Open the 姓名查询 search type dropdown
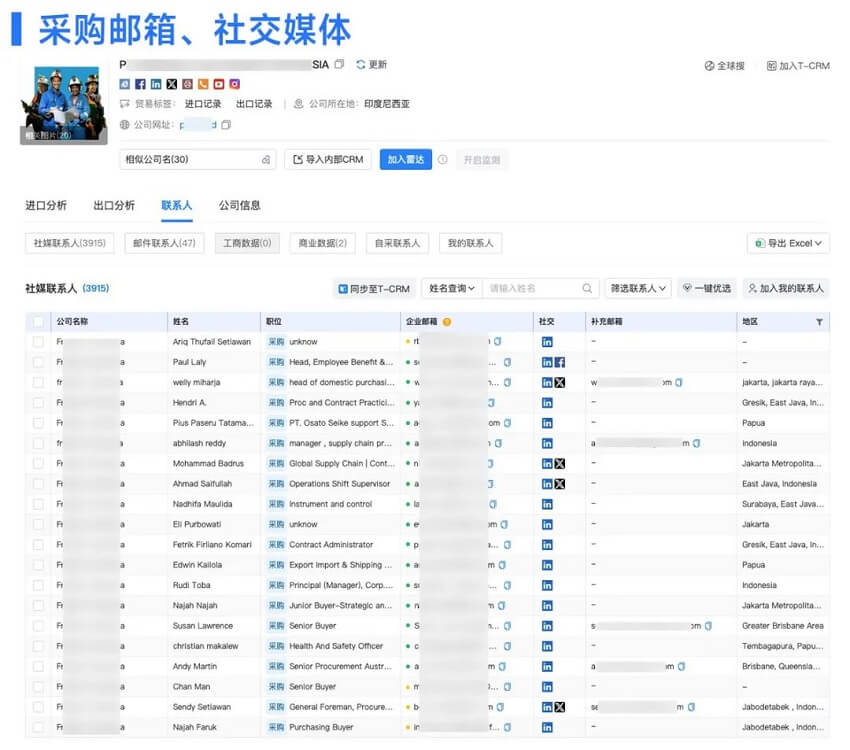 click(452, 288)
